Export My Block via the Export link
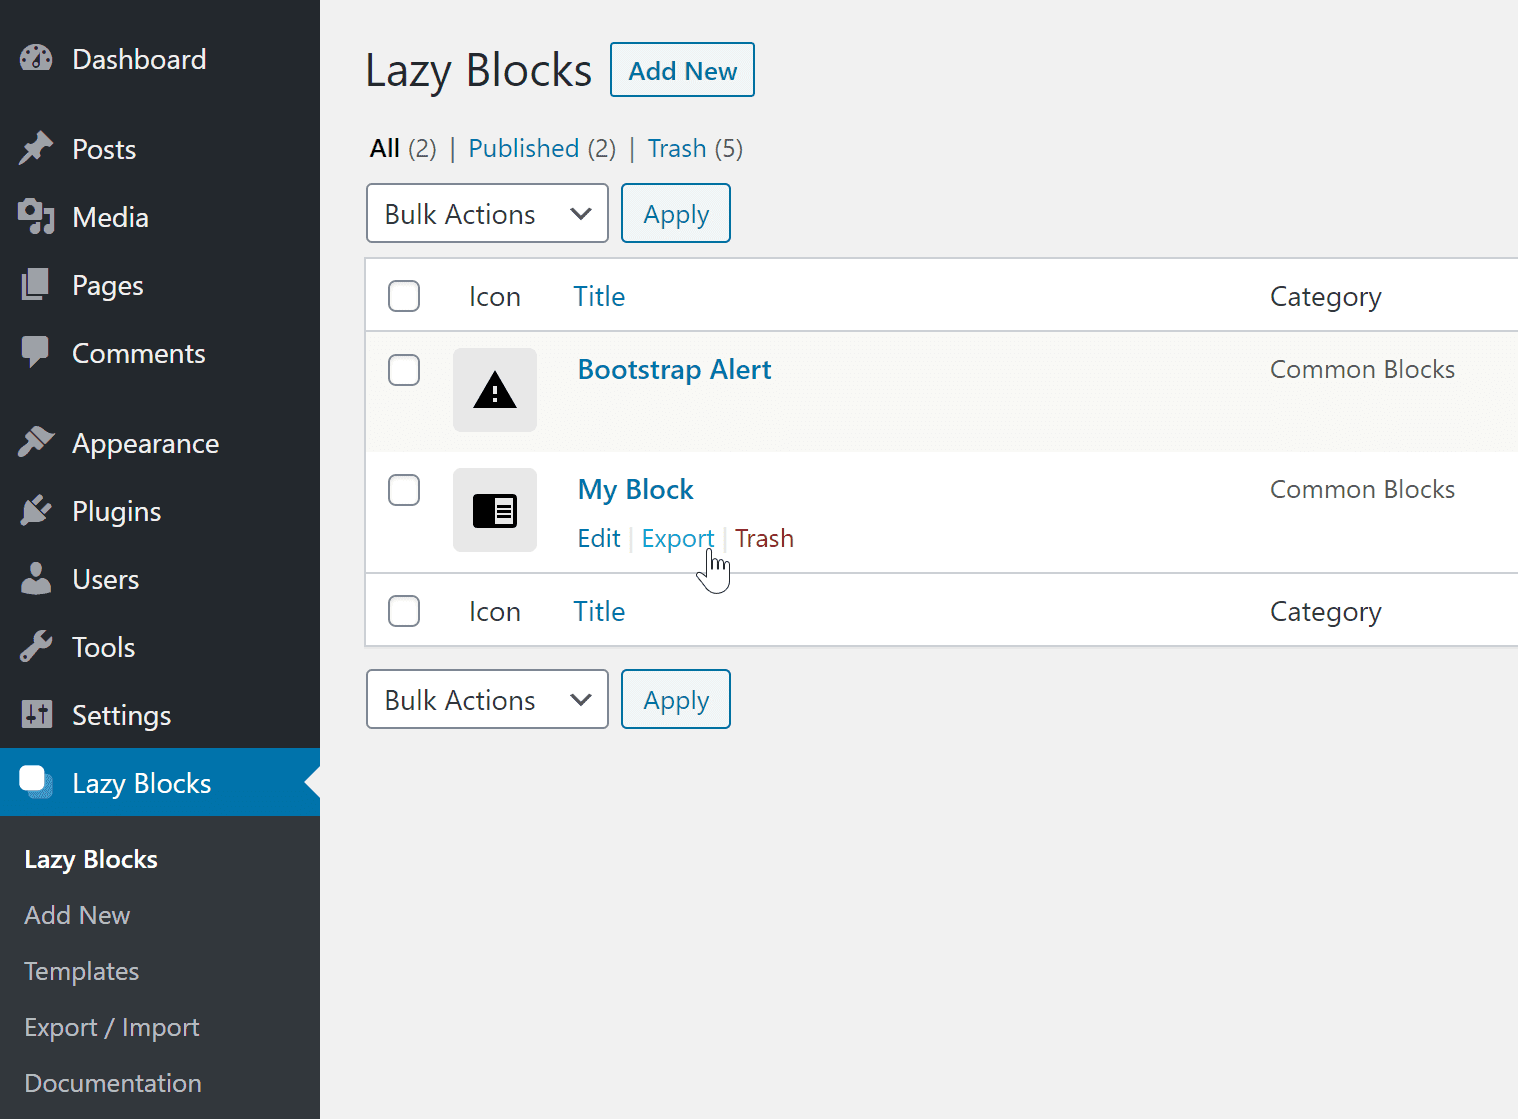 tap(678, 538)
